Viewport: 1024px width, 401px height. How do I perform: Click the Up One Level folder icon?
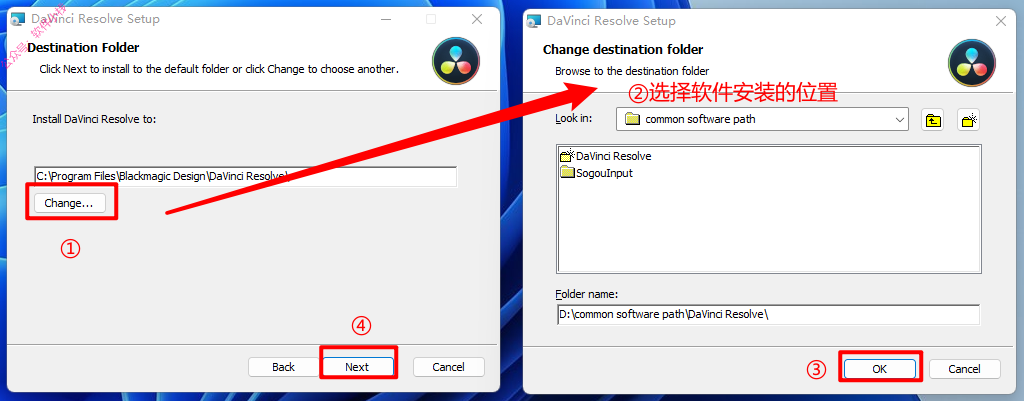(x=933, y=120)
